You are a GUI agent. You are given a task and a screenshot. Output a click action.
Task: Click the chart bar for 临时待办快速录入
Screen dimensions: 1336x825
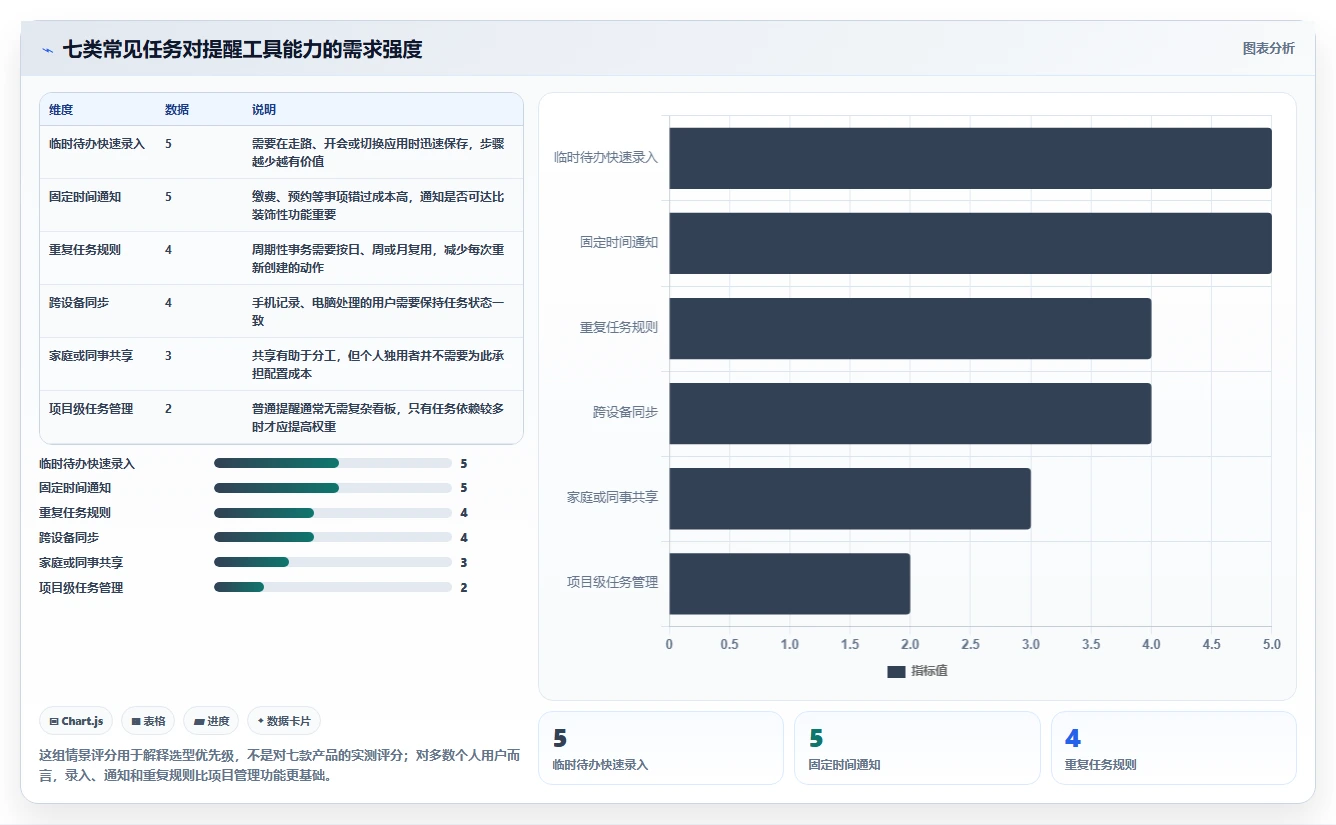(970, 158)
